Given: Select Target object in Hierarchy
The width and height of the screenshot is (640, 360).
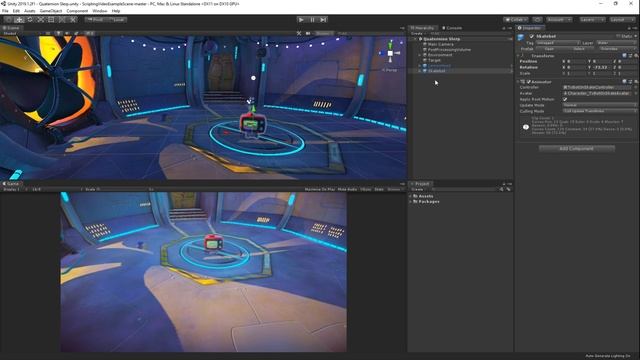Looking at the screenshot, I should [x=434, y=60].
